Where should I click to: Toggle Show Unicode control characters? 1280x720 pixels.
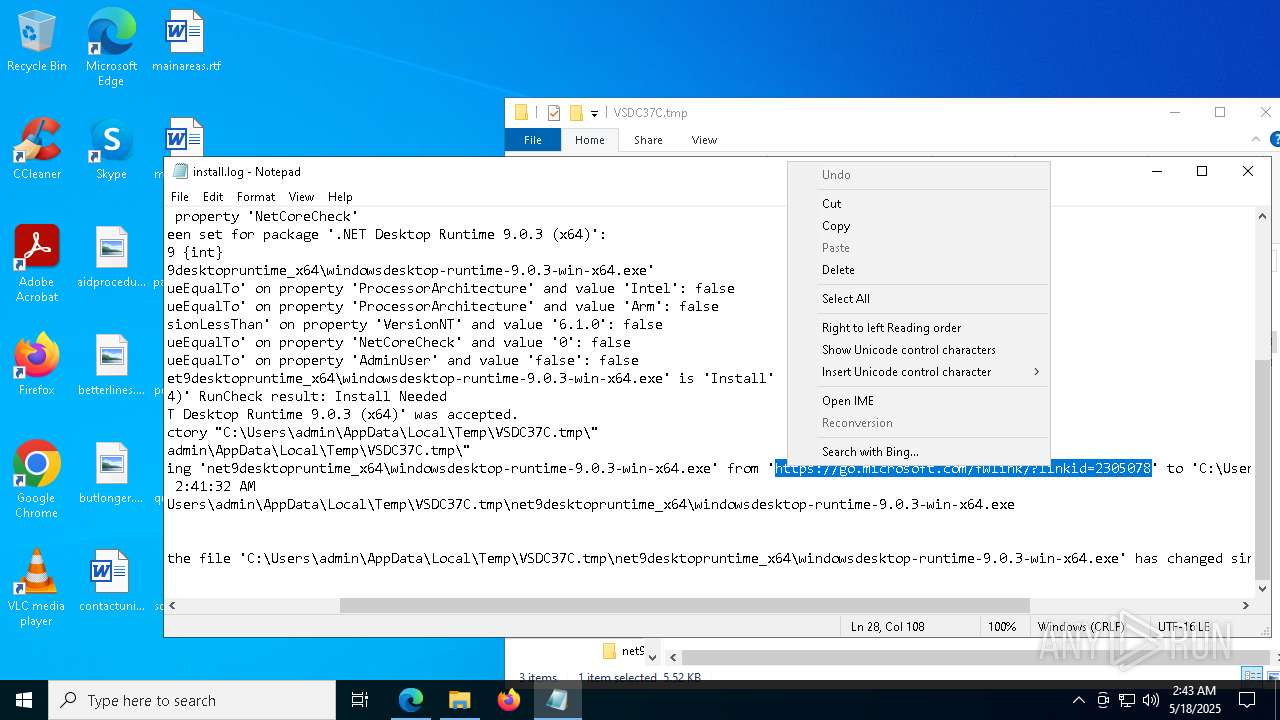919,350
